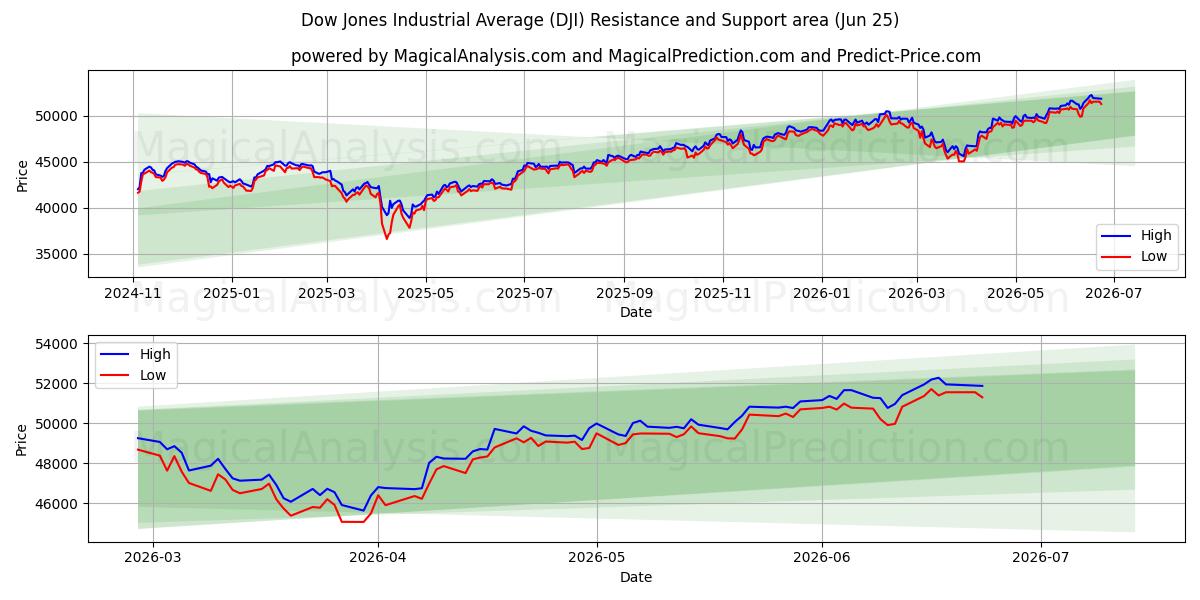Click the '2026-05' date label on upper axis

click(1015, 294)
